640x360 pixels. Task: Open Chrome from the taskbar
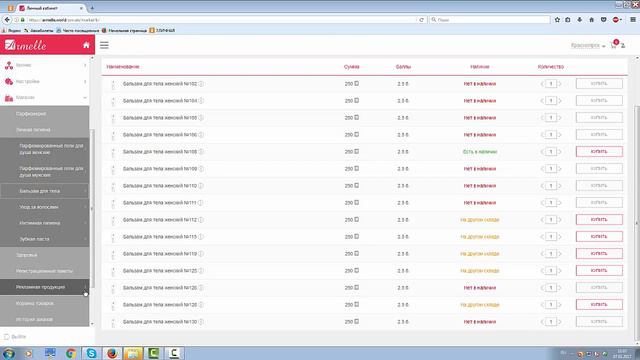(x=71, y=353)
